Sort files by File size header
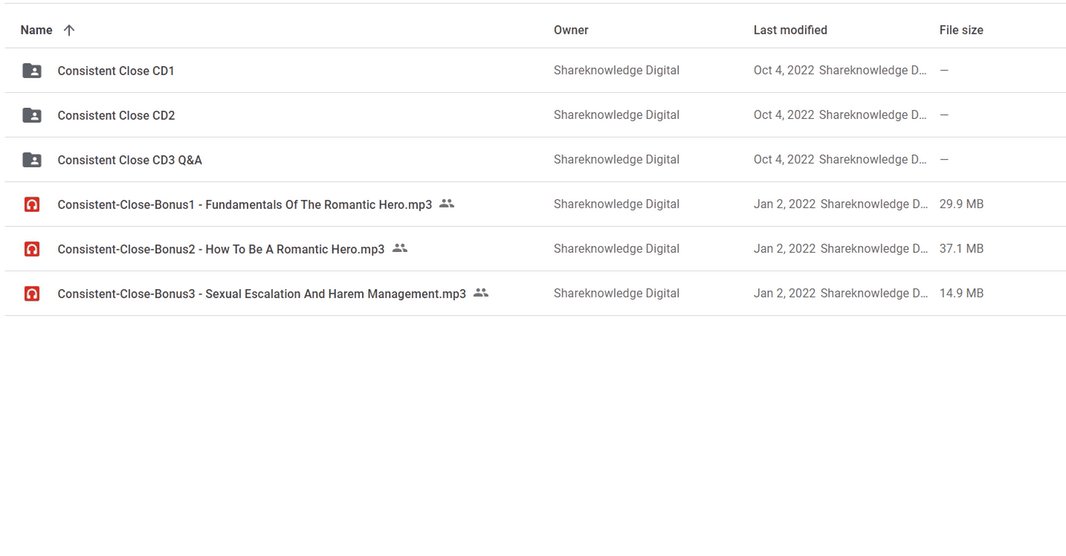This screenshot has height=556, width=1066. pos(961,30)
